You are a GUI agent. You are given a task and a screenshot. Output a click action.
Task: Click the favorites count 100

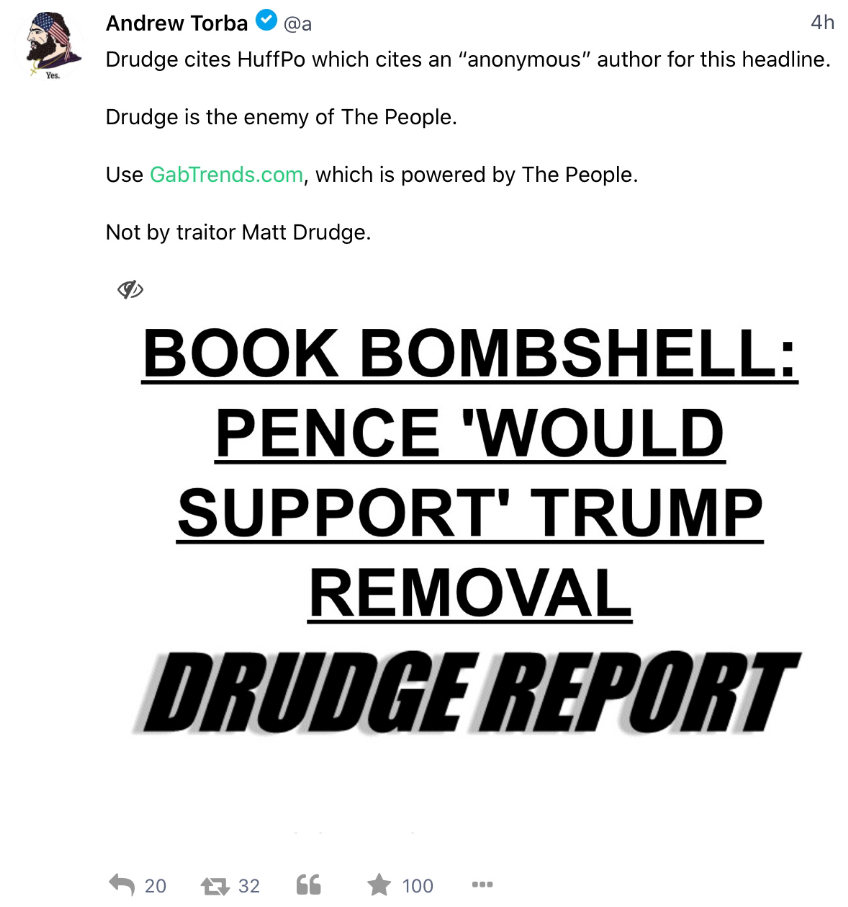pos(418,886)
